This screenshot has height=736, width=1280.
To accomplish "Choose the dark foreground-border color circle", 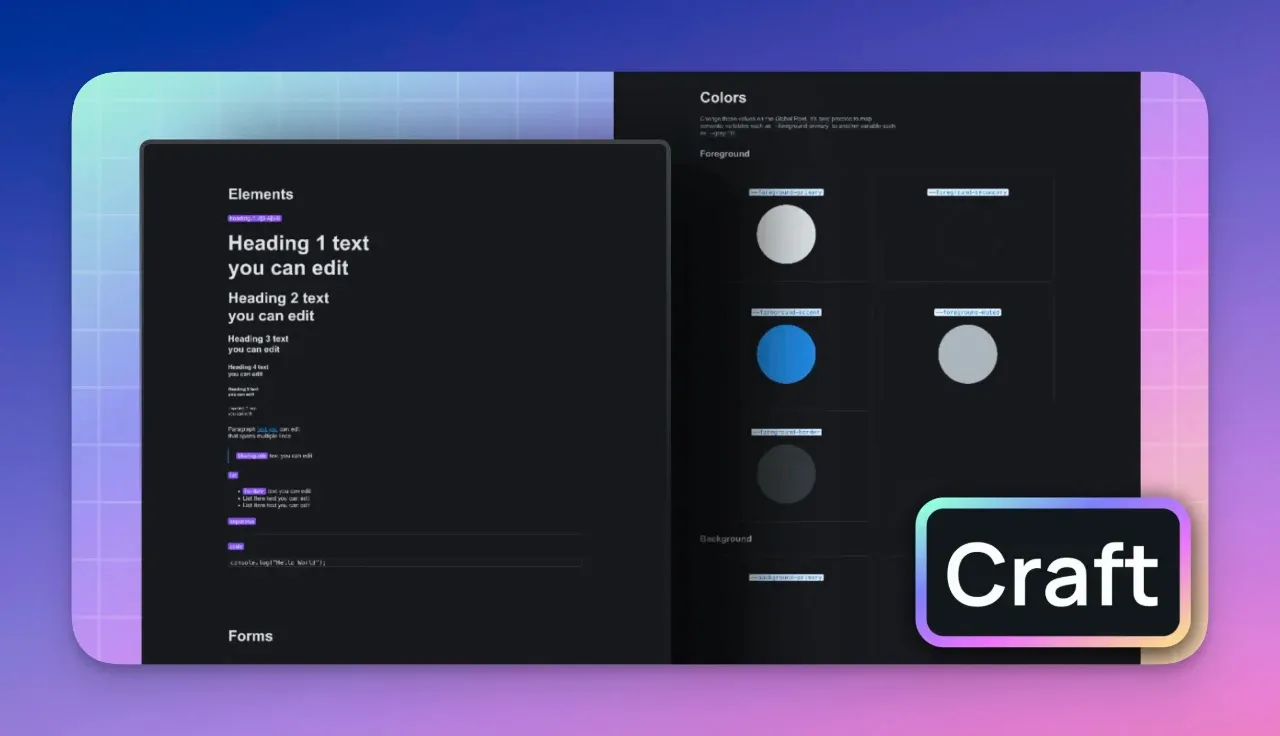I will pyautogui.click(x=786, y=474).
